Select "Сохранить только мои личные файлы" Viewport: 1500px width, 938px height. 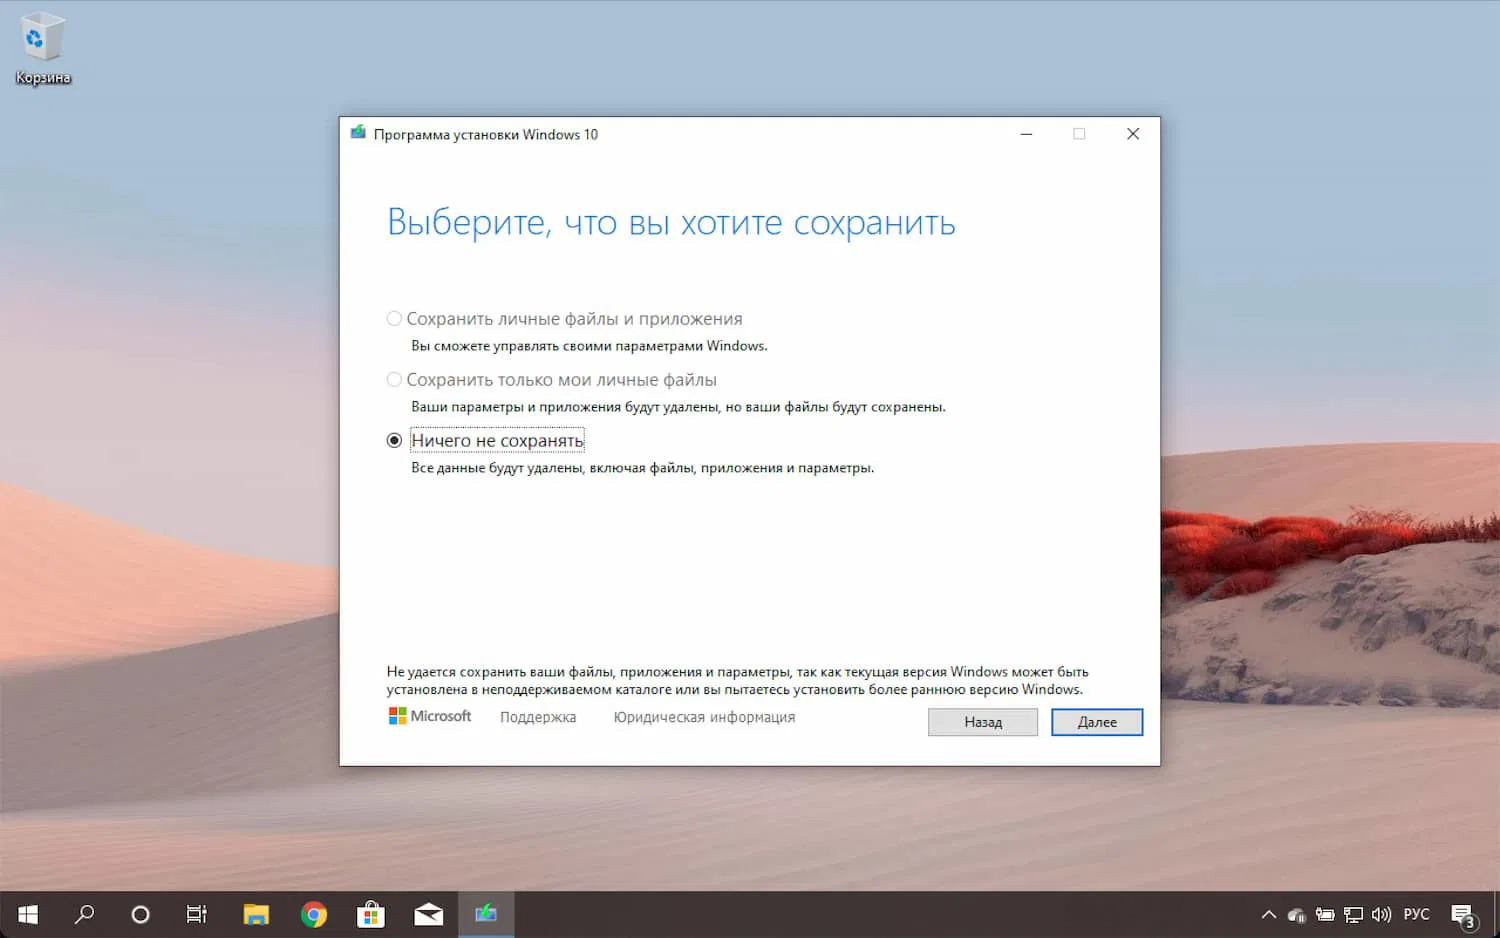pyautogui.click(x=394, y=379)
